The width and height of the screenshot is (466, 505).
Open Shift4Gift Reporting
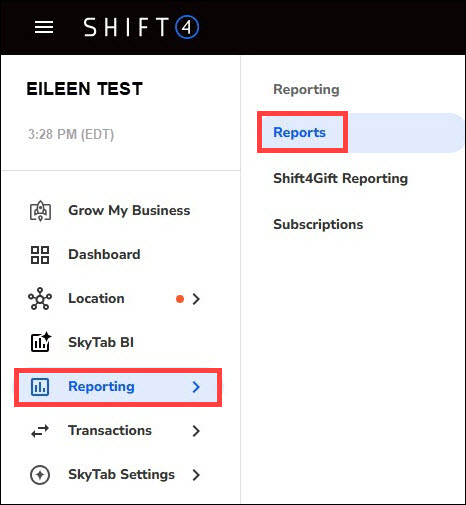pyautogui.click(x=340, y=178)
